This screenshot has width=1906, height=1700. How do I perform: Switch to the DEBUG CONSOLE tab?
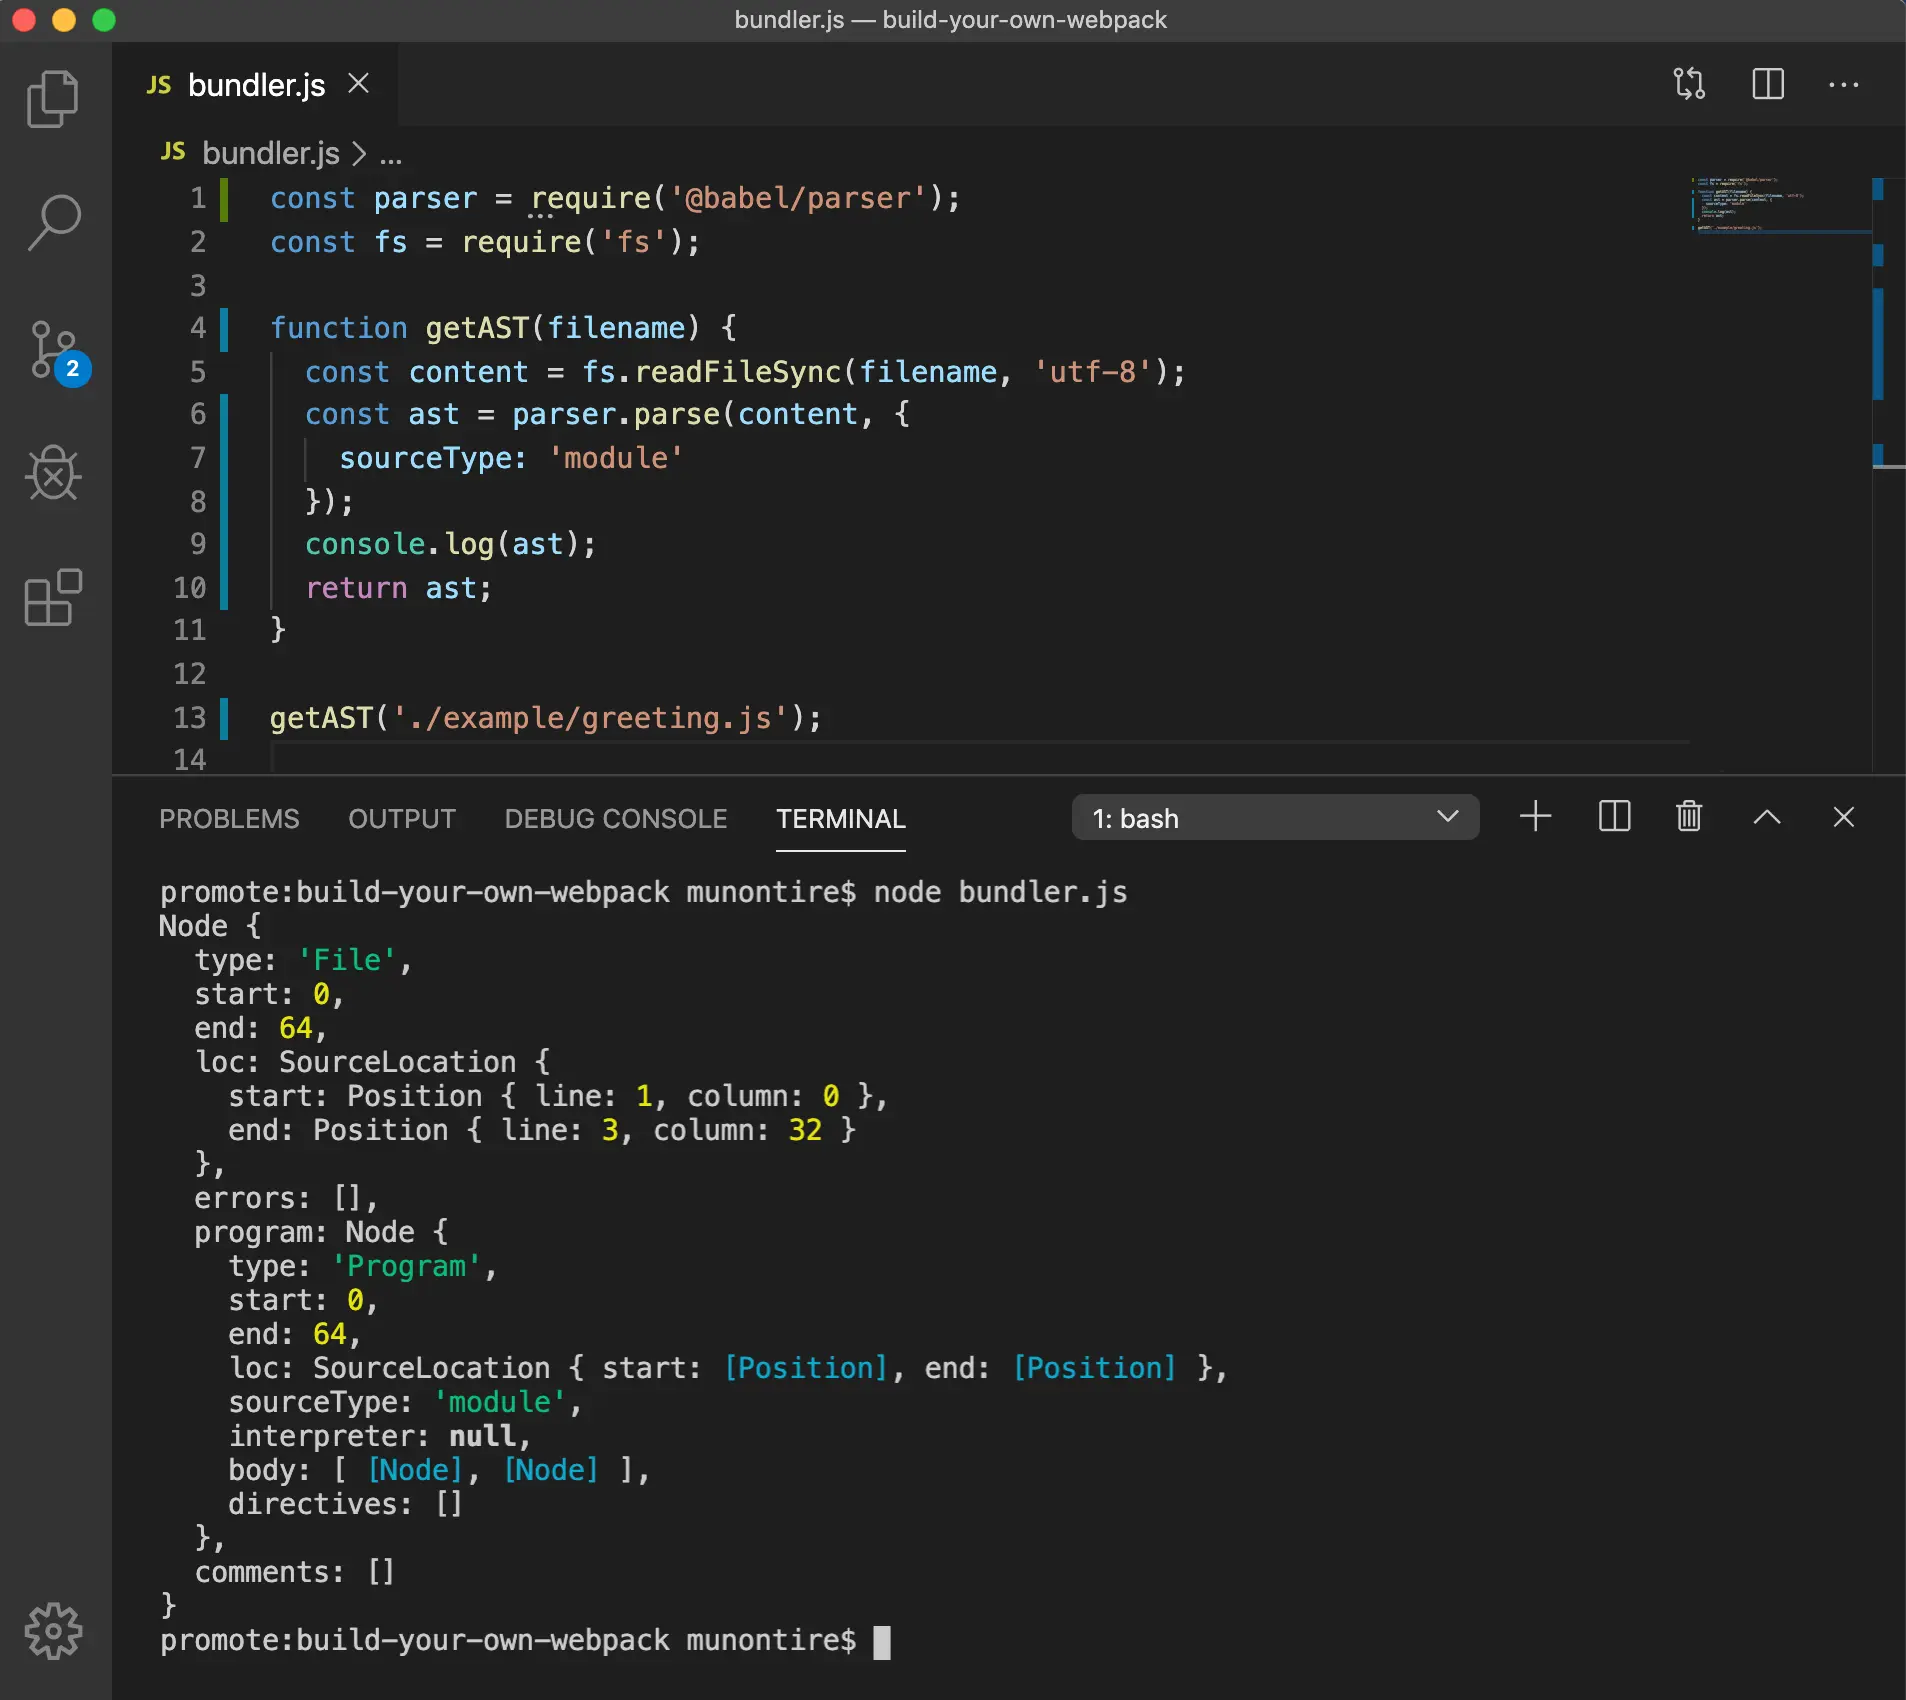(x=615, y=819)
